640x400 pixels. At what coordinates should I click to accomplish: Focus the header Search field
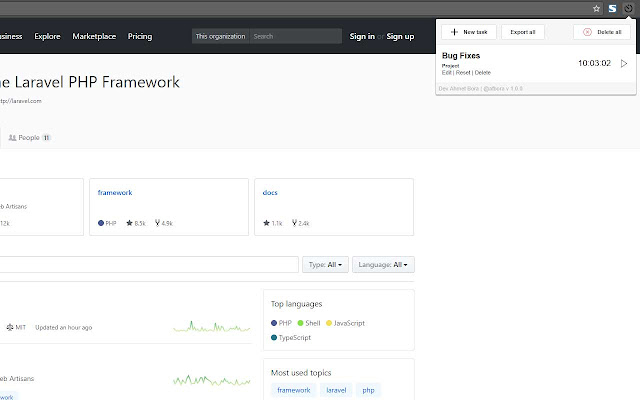tap(296, 36)
